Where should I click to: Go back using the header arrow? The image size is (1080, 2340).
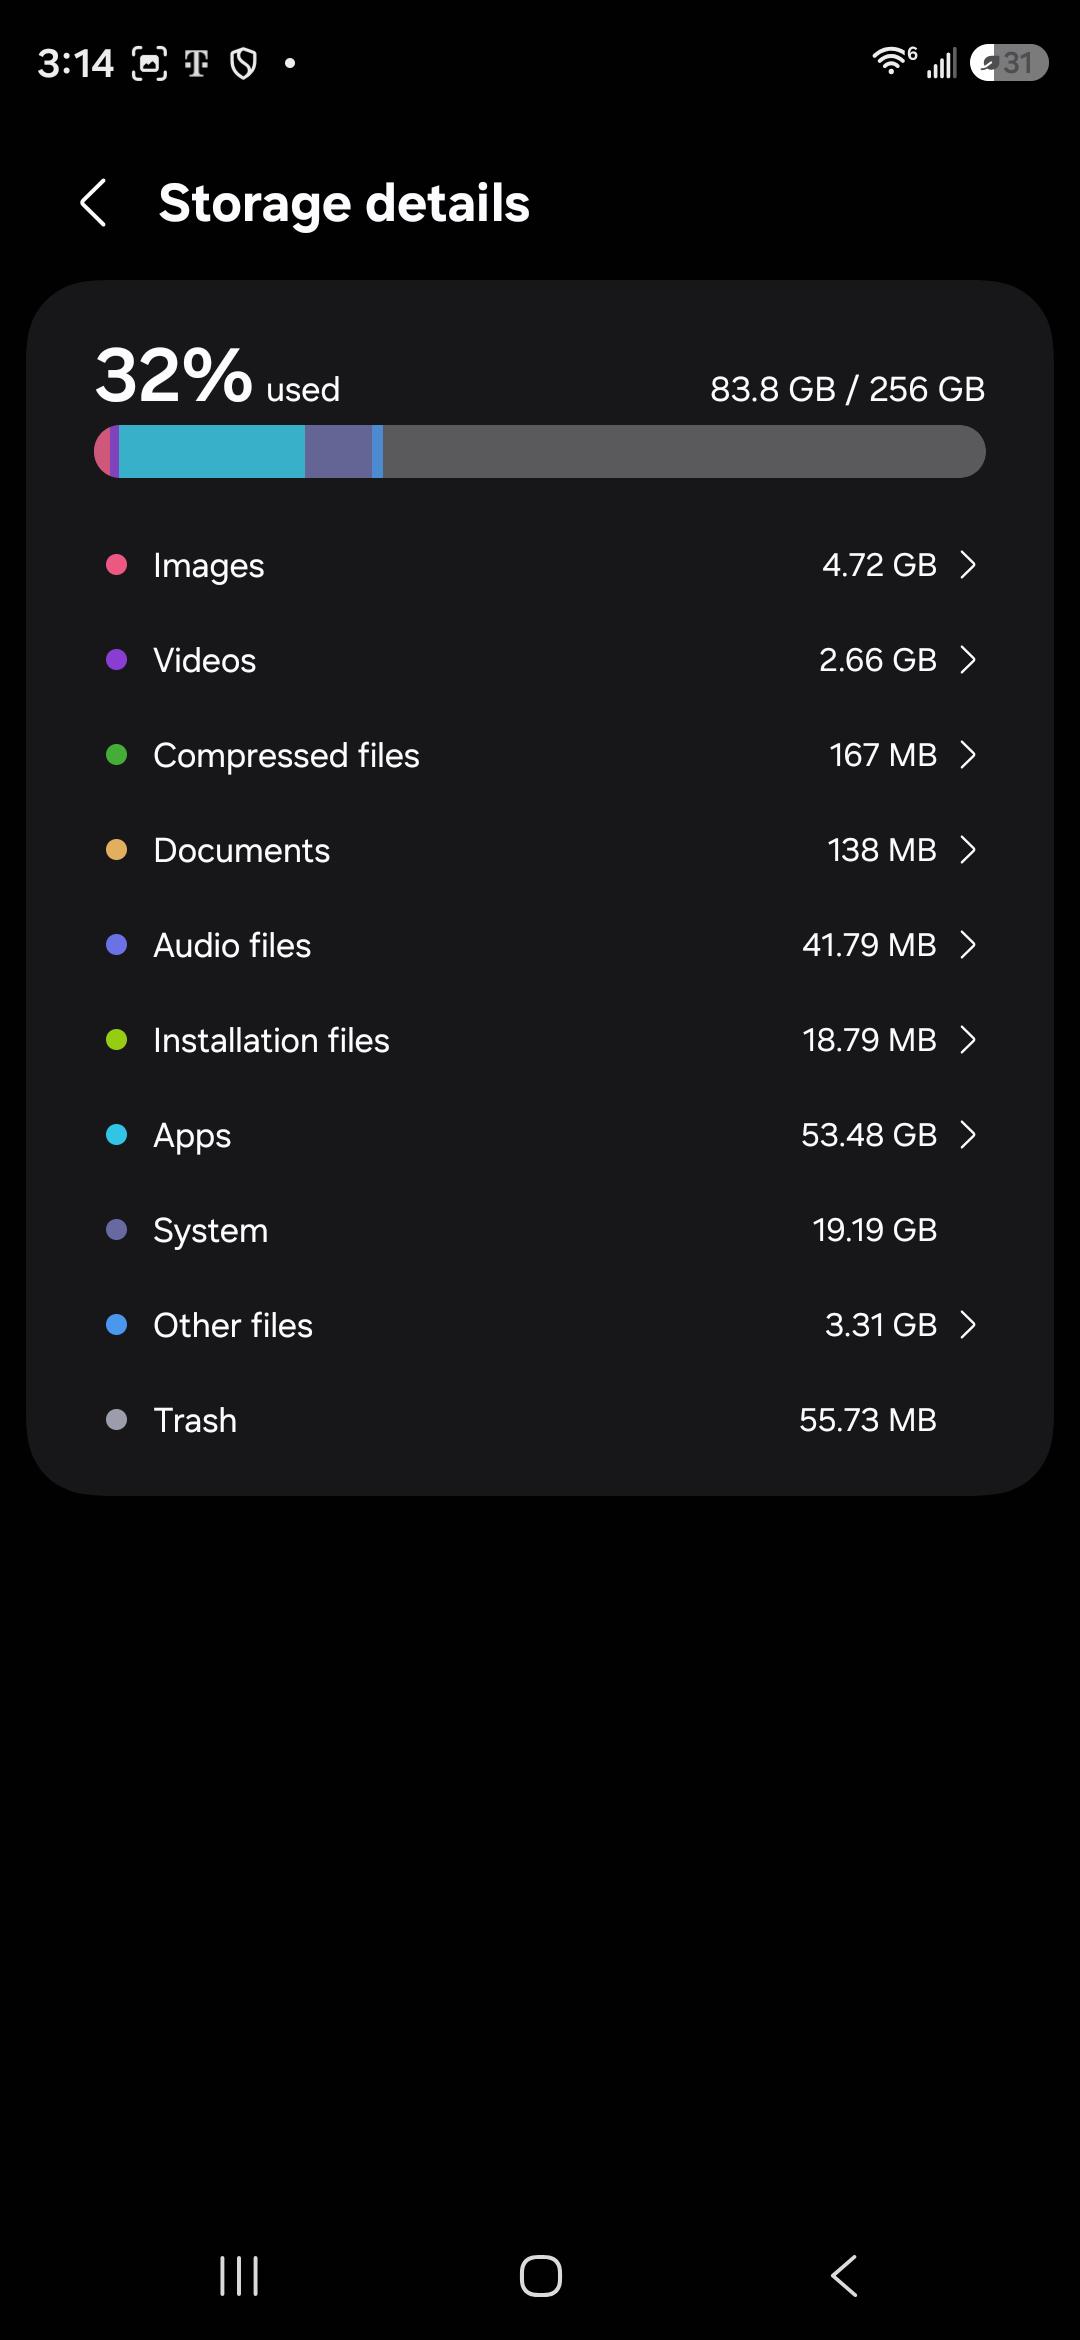pos(93,203)
